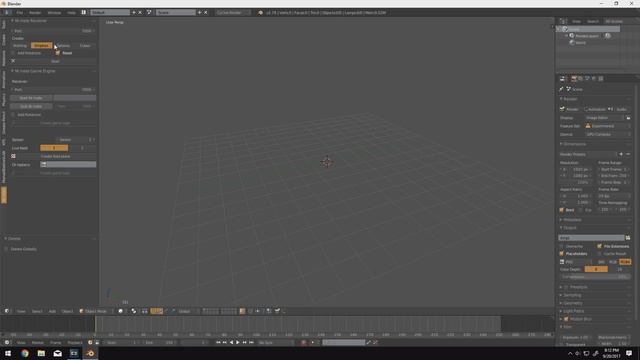This screenshot has width=640, height=360.
Task: Play the animation forward
Action: click(x=238, y=342)
